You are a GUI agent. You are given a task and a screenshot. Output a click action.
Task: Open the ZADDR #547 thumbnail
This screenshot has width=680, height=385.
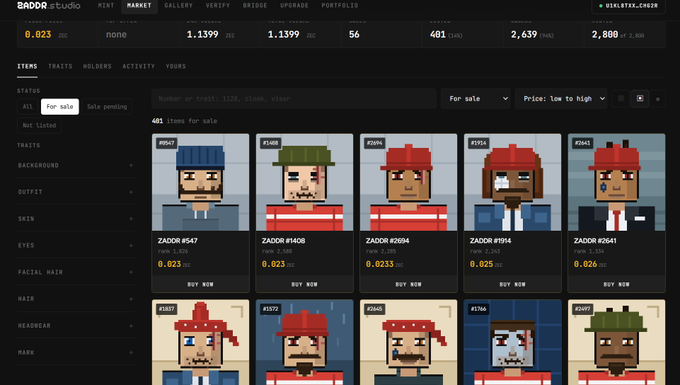click(x=200, y=182)
